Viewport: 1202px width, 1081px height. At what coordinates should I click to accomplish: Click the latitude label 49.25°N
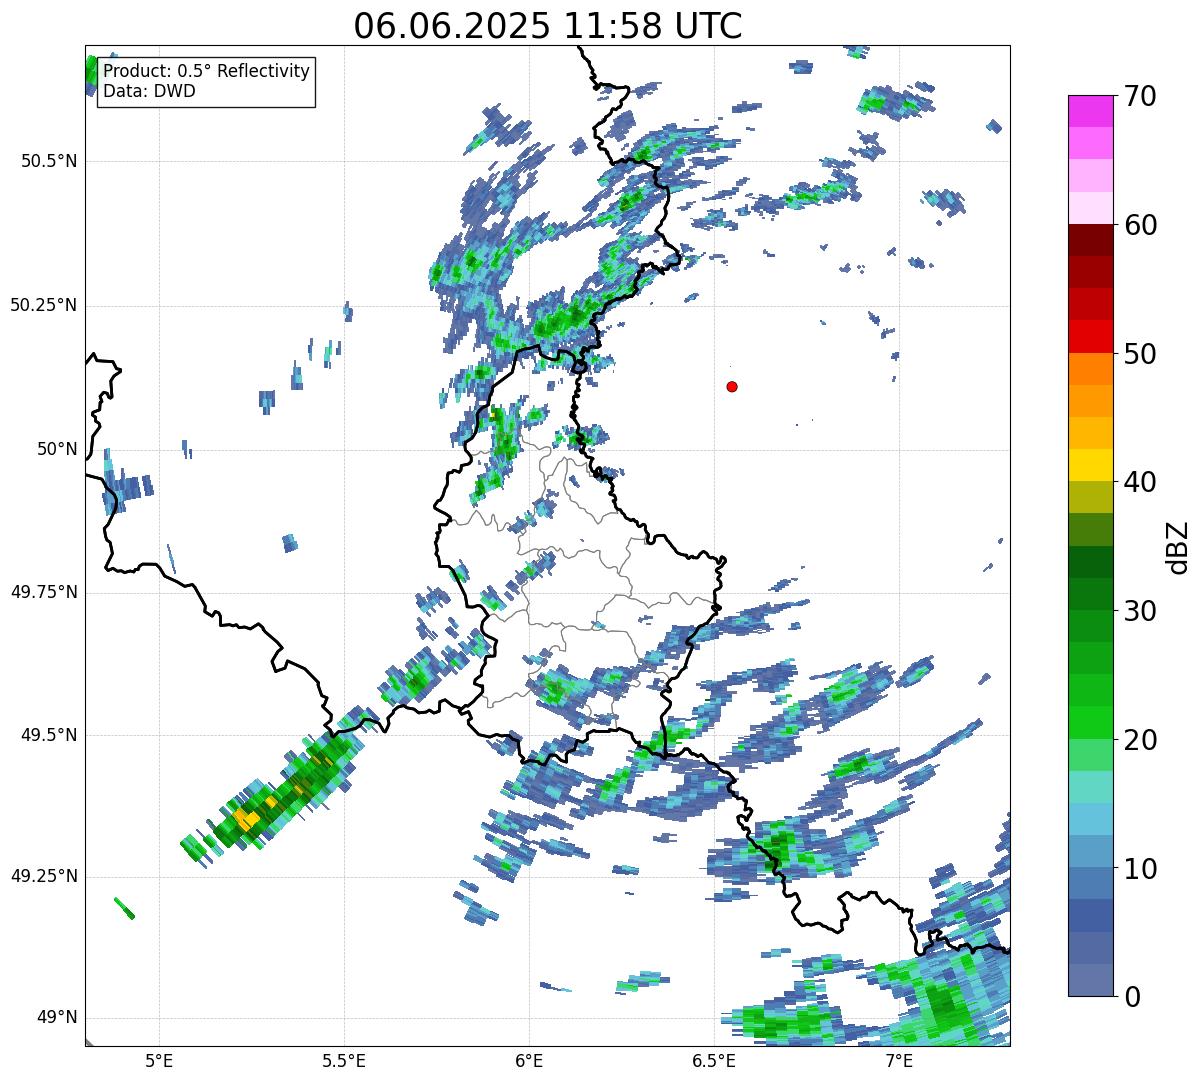click(43, 877)
